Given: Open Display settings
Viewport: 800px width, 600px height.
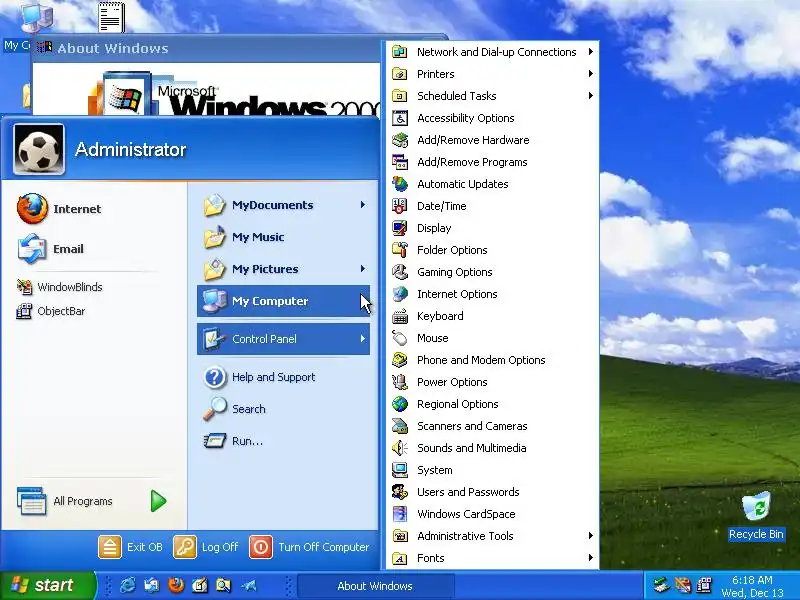Looking at the screenshot, I should 492,228.
